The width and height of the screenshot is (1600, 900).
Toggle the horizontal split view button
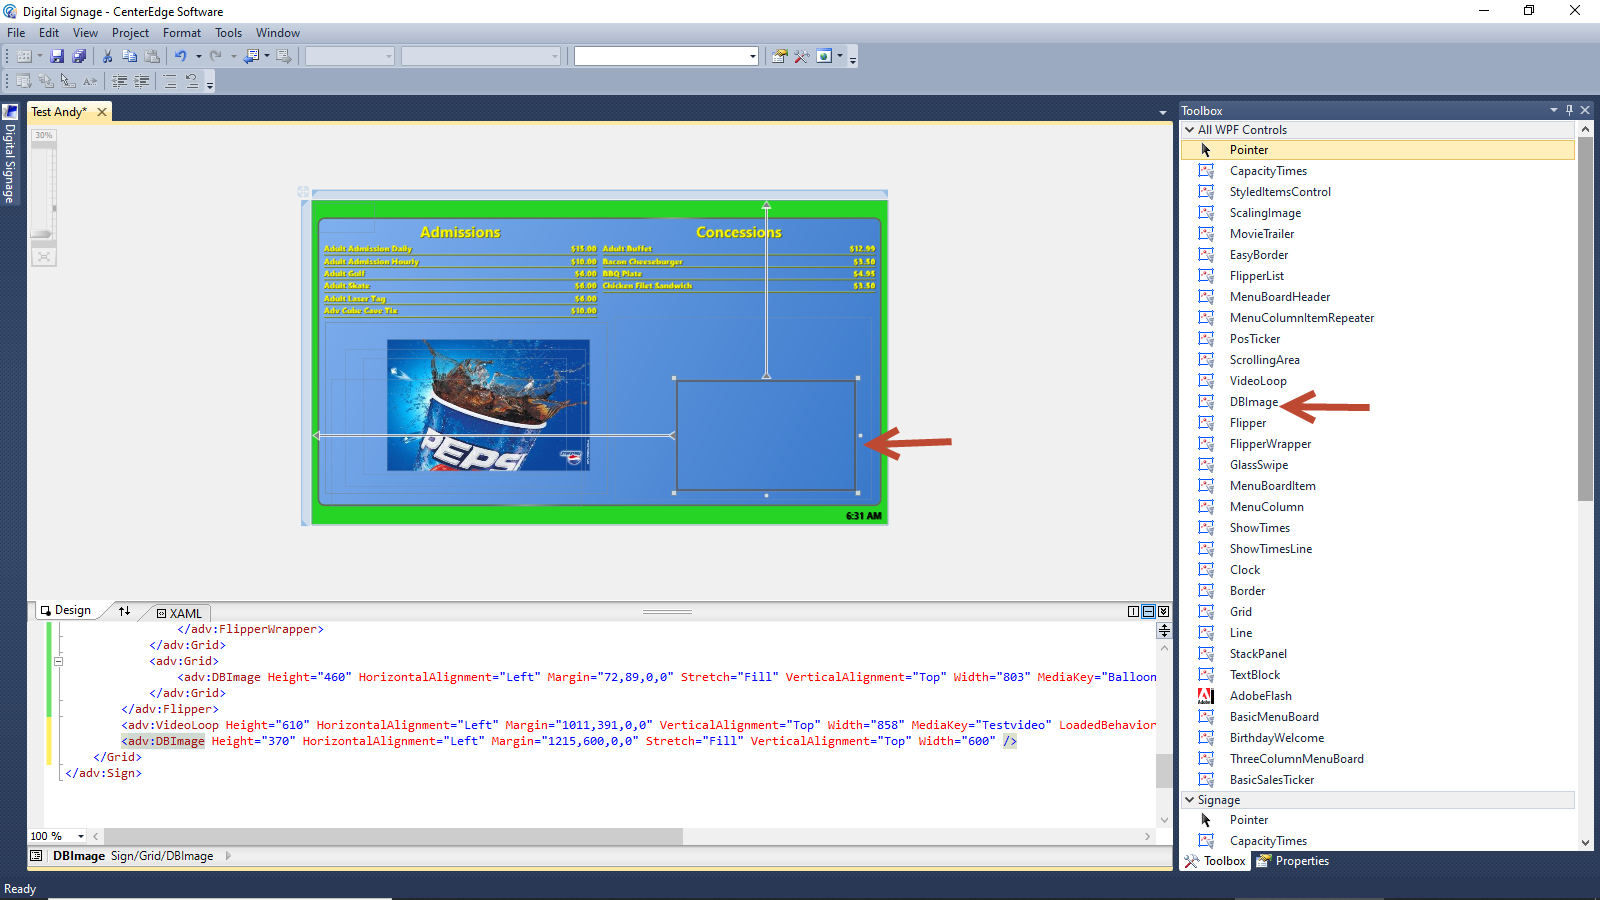(x=1148, y=612)
